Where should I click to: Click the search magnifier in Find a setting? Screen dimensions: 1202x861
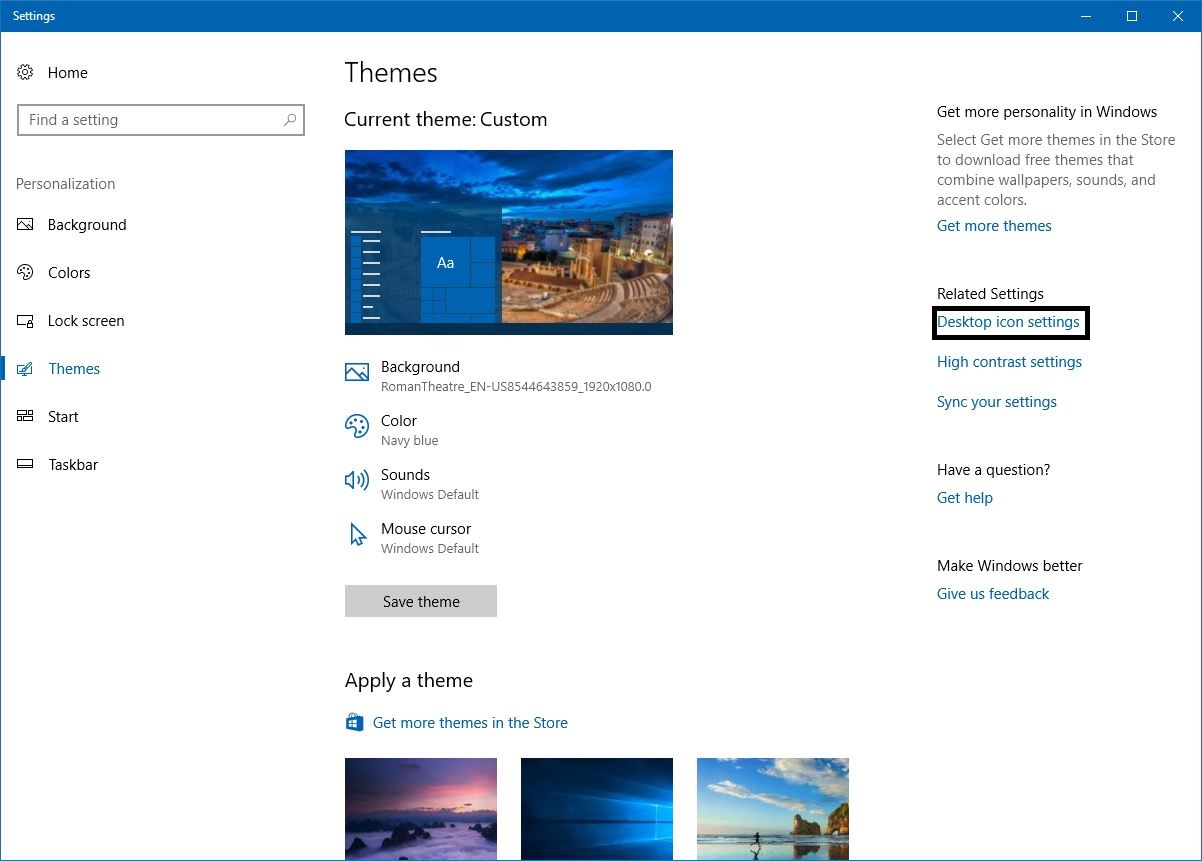click(x=290, y=120)
